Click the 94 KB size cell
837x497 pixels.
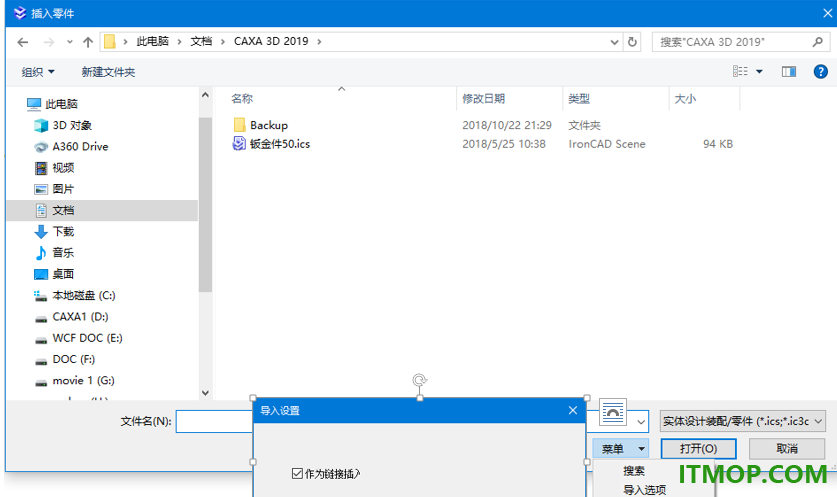(718, 144)
